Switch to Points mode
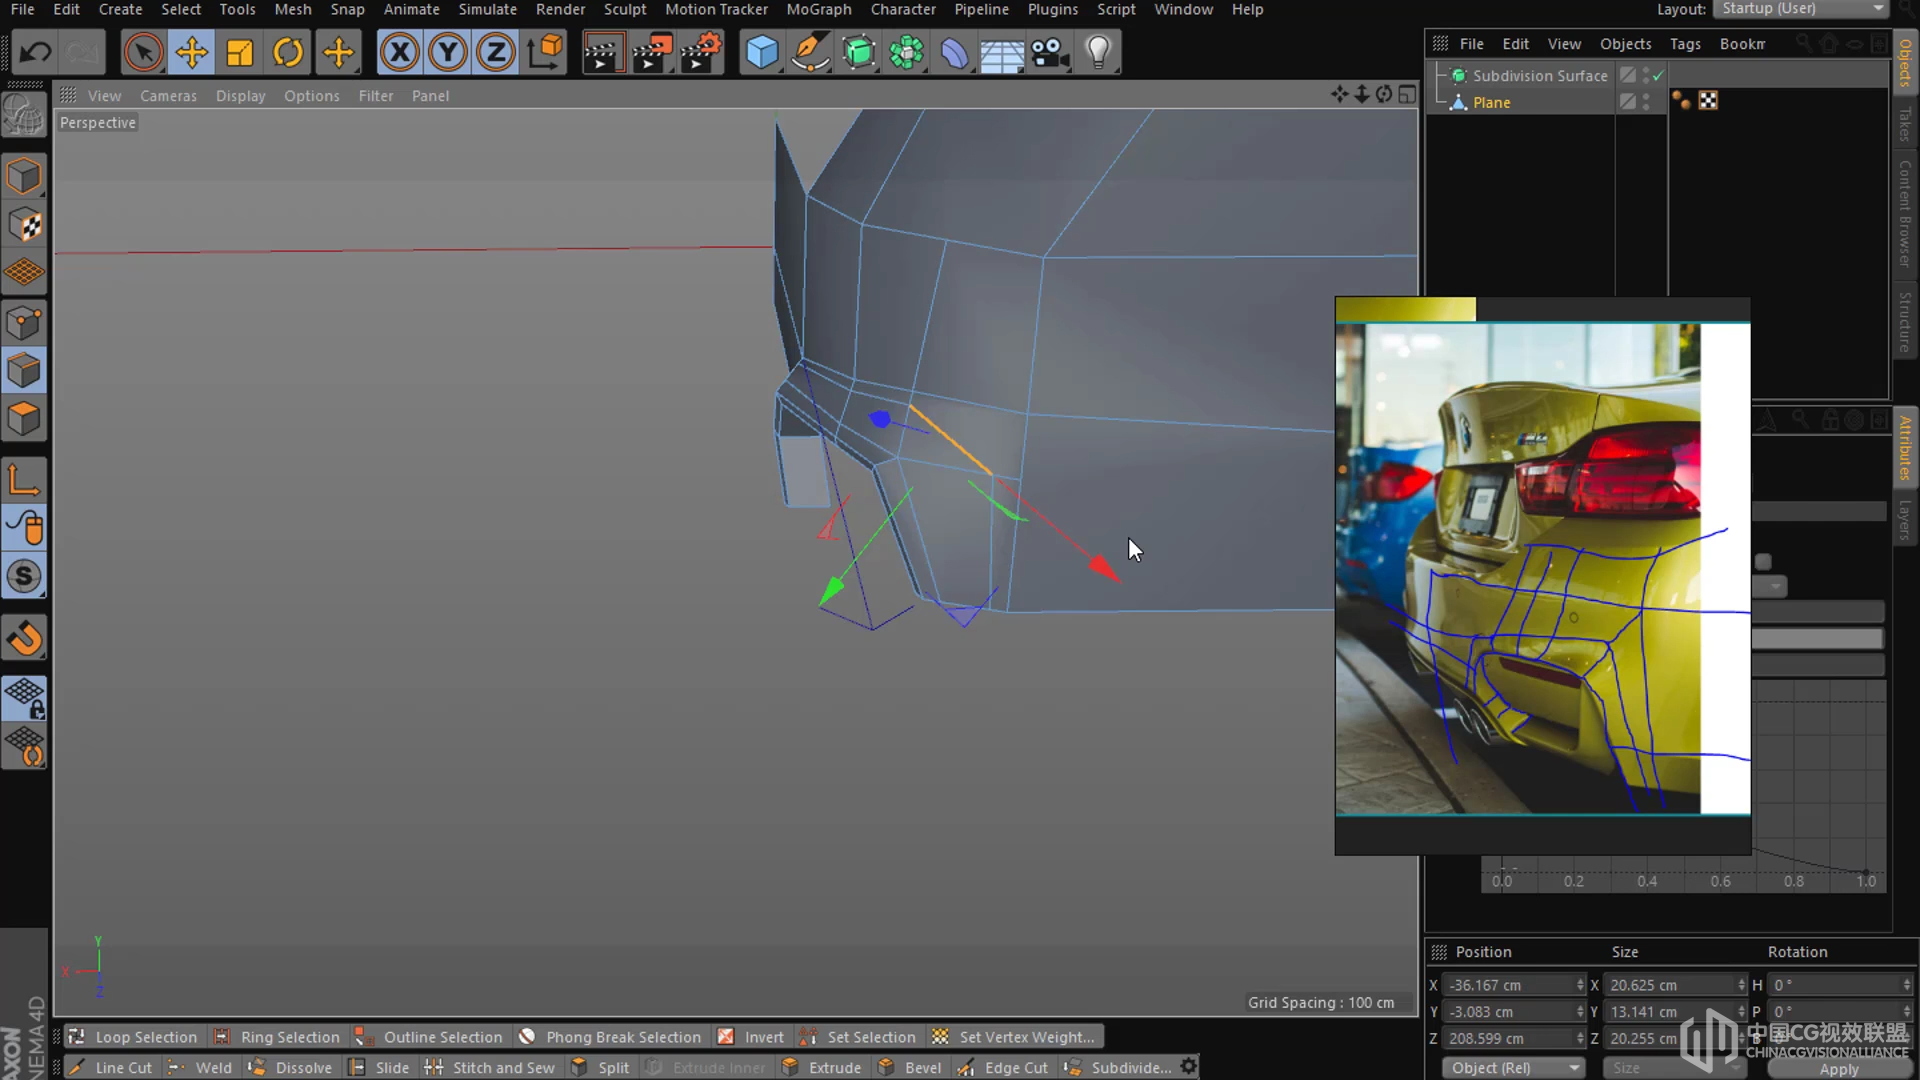The width and height of the screenshot is (1920, 1080). pyautogui.click(x=24, y=323)
